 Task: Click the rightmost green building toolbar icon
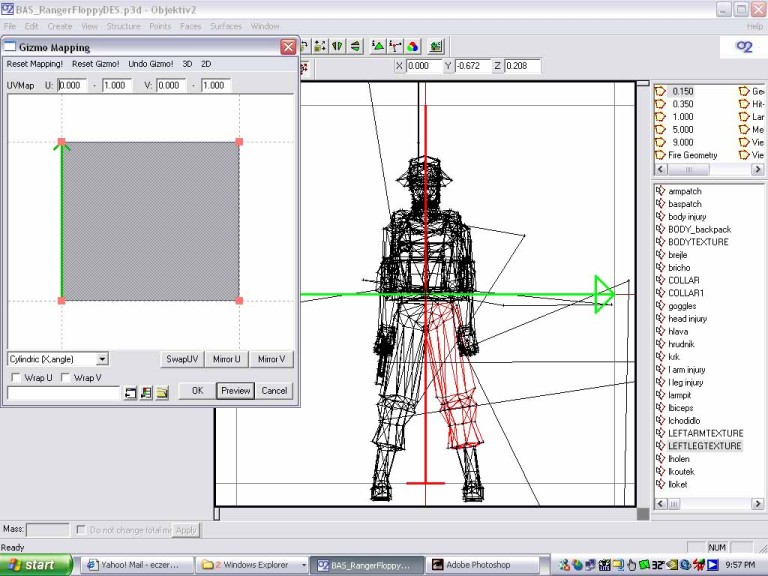pyautogui.click(x=436, y=46)
